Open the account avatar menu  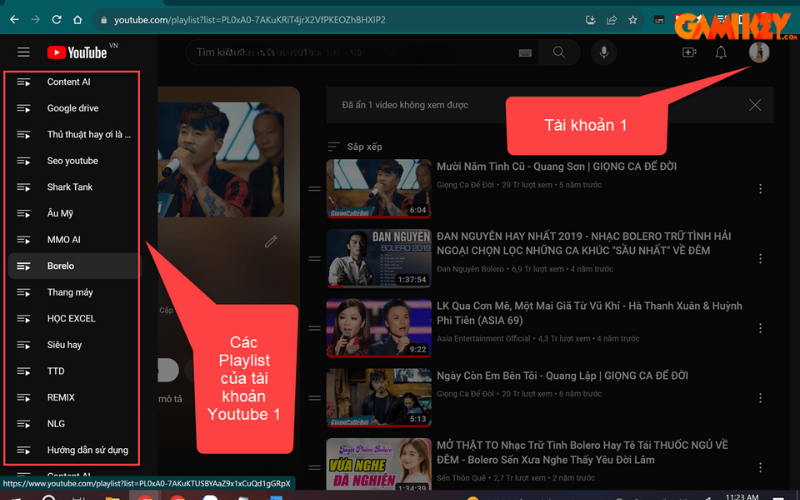pos(759,52)
